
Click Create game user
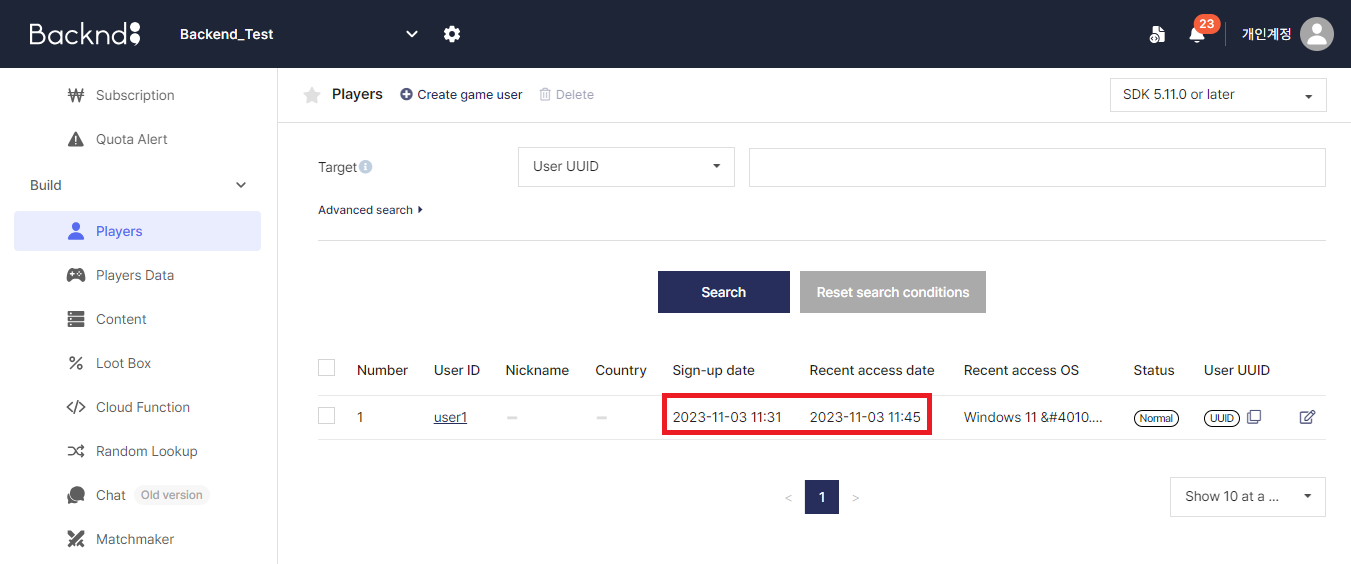click(461, 95)
